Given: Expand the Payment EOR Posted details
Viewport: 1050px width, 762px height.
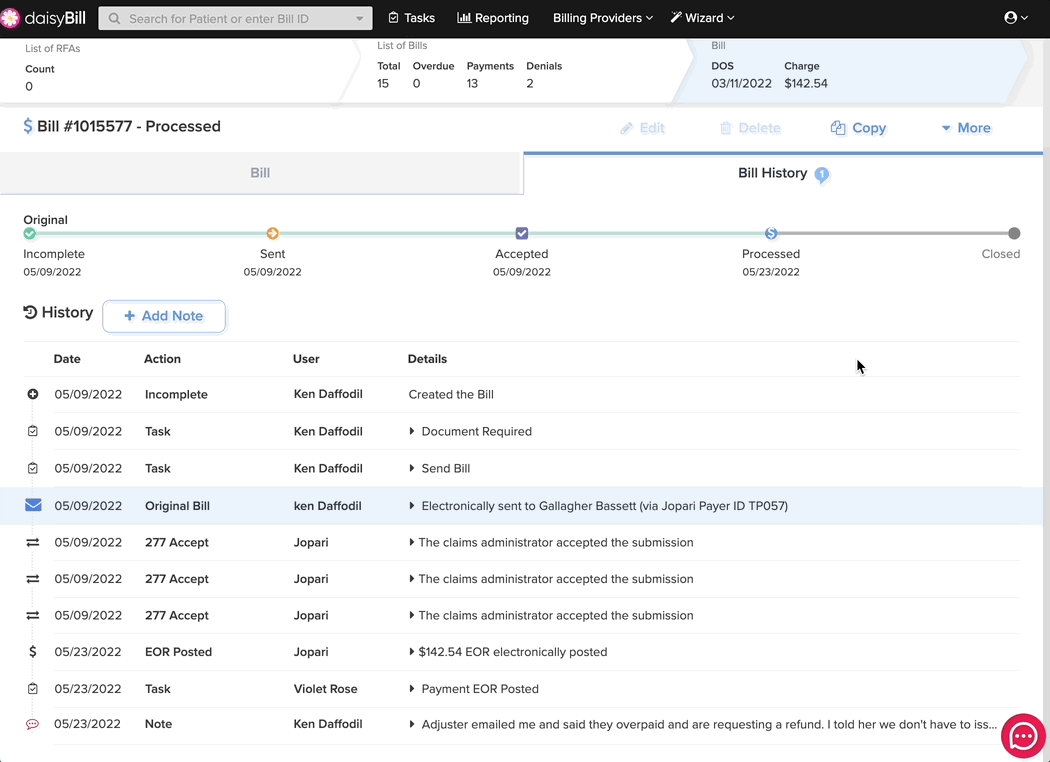Looking at the screenshot, I should (412, 688).
